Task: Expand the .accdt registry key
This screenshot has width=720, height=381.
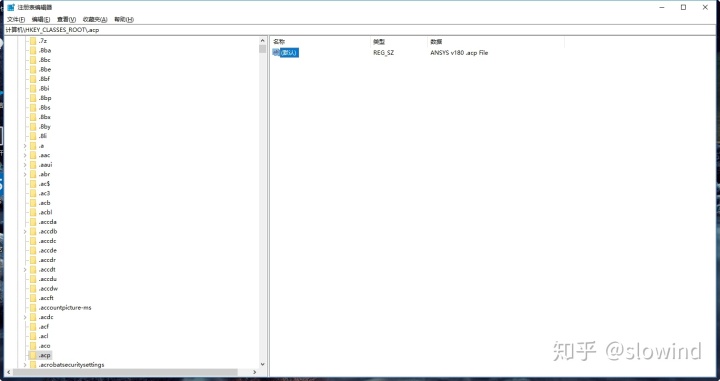Action: pyautogui.click(x=25, y=269)
